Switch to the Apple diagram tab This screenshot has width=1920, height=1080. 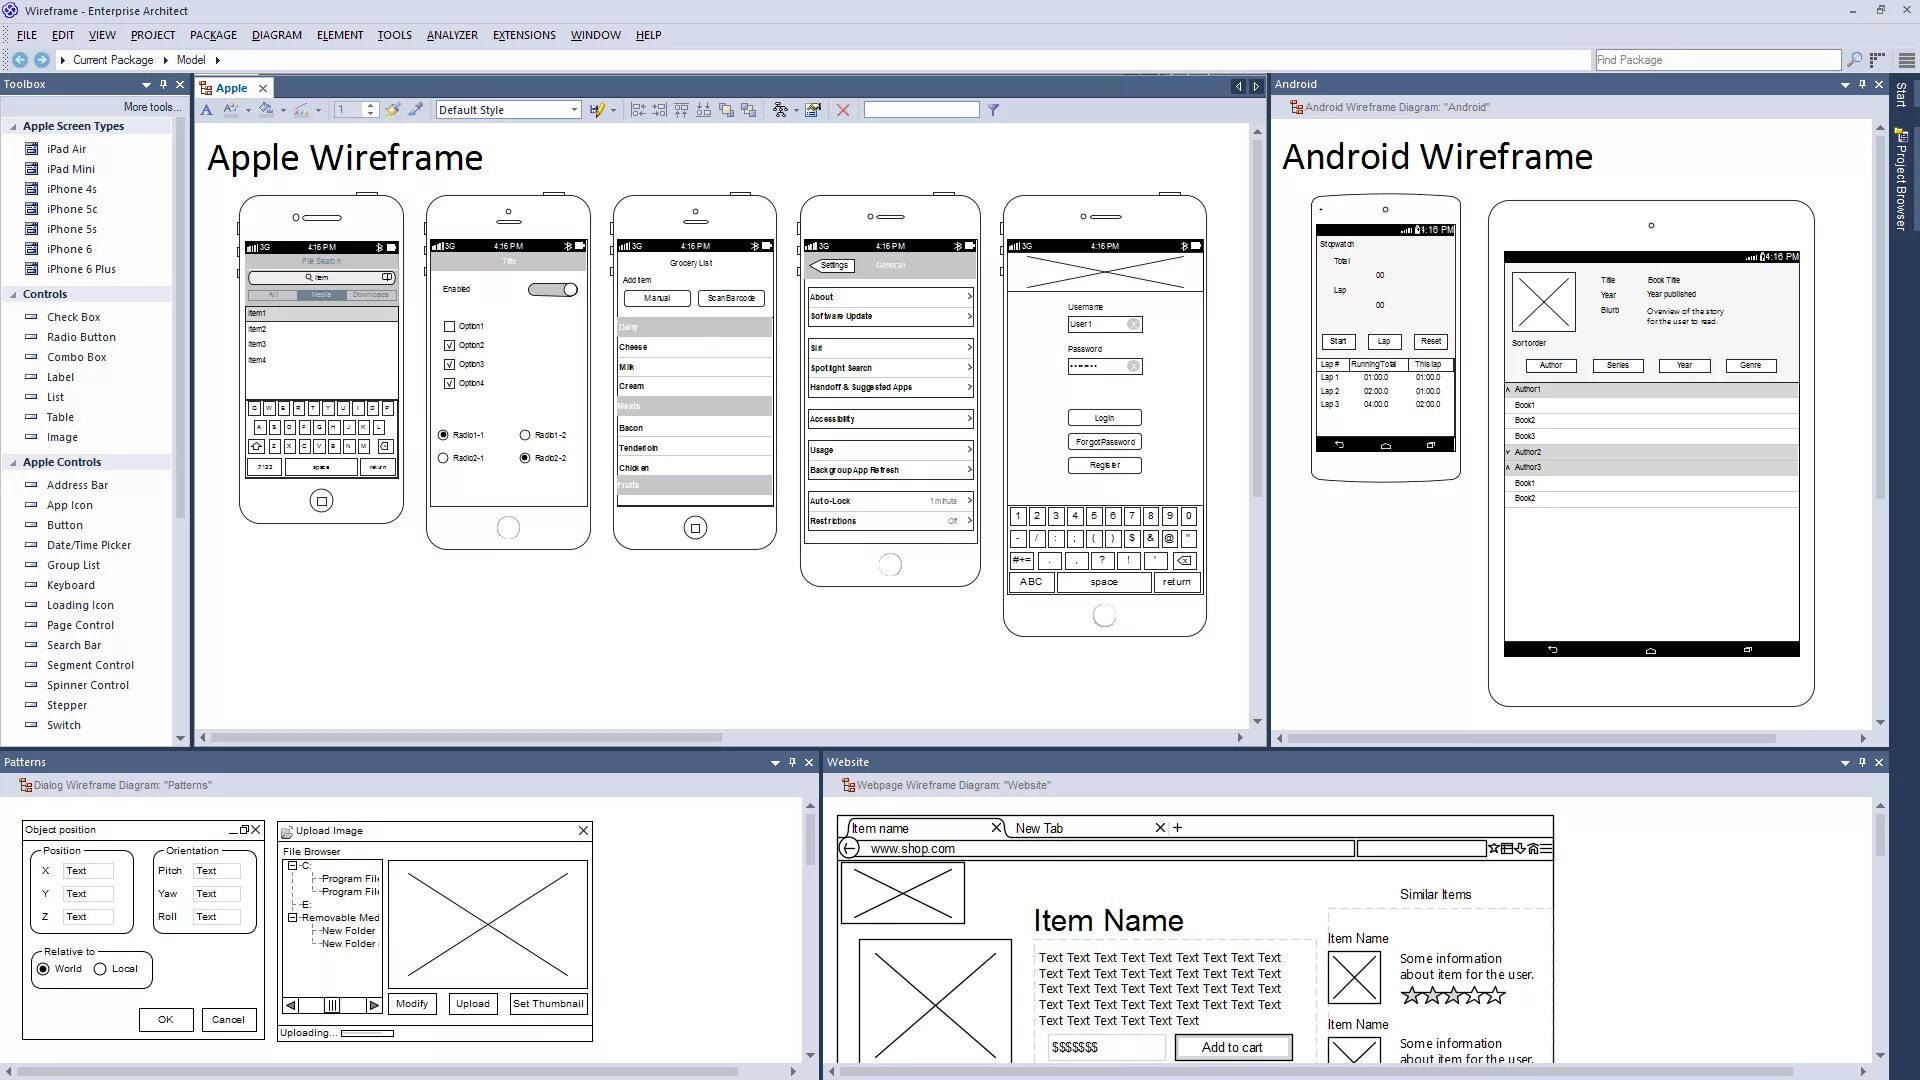point(231,88)
